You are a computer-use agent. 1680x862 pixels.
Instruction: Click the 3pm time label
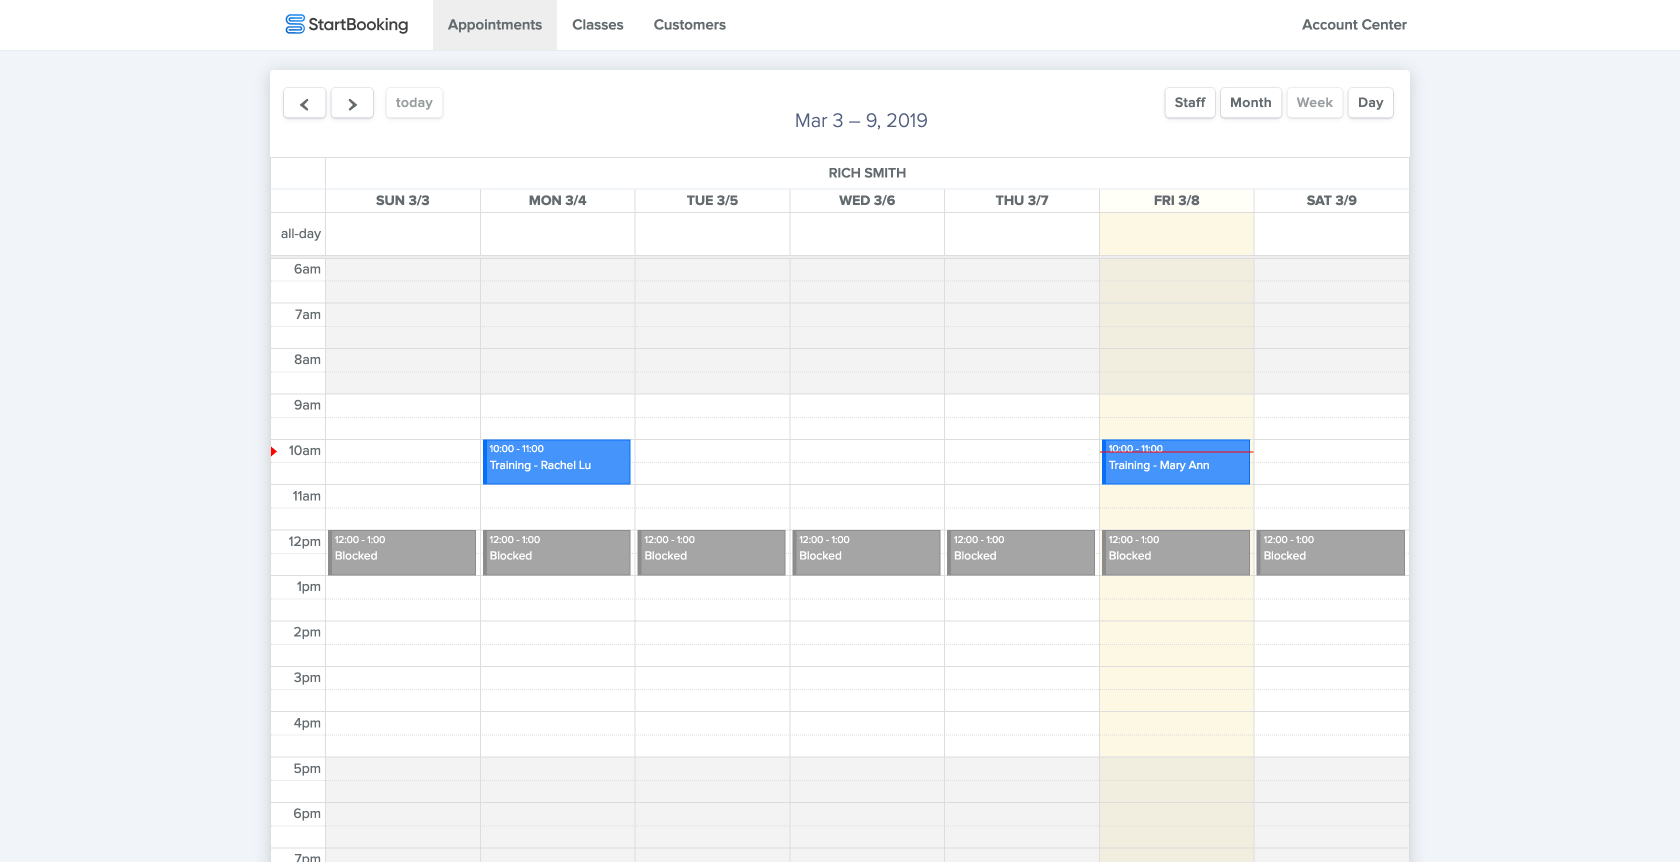[307, 678]
